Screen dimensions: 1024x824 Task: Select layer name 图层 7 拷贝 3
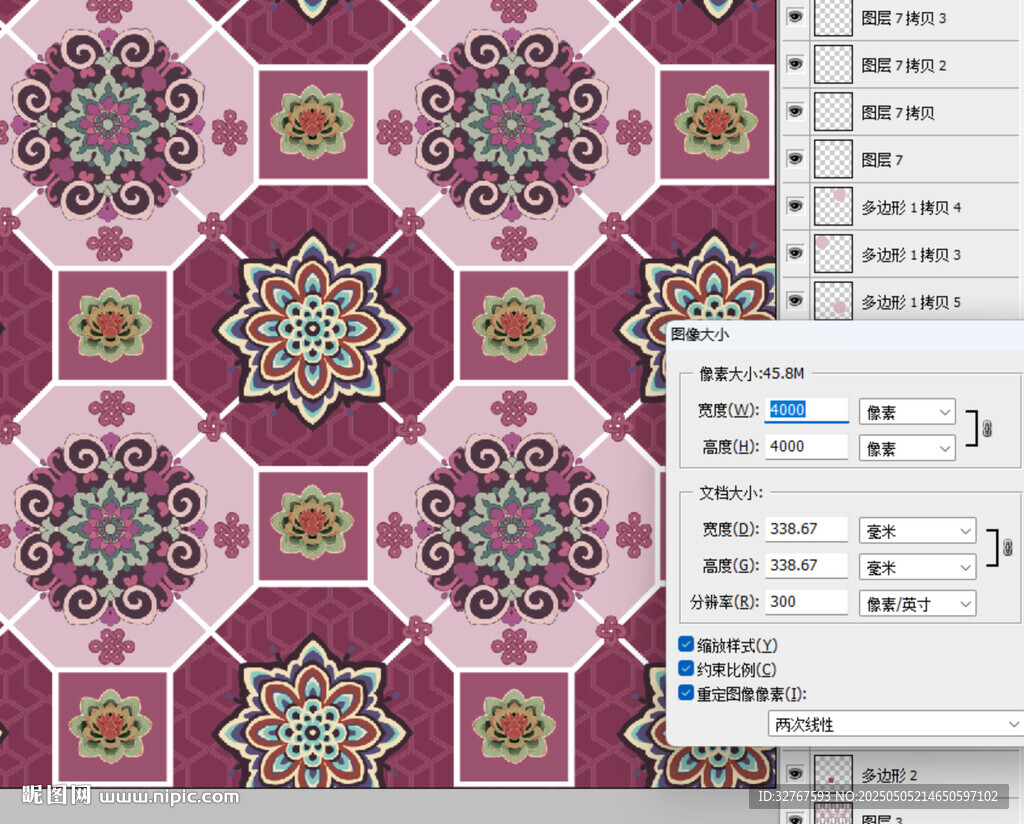pyautogui.click(x=904, y=18)
